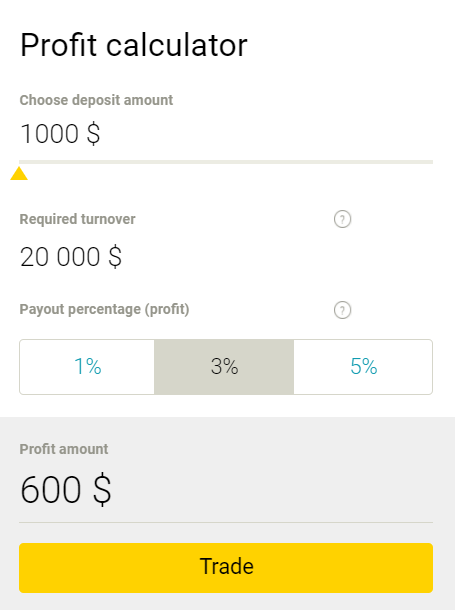Screen dimensions: 455x610
Task: Click the 600 $ profit amount value
Action: (66, 489)
